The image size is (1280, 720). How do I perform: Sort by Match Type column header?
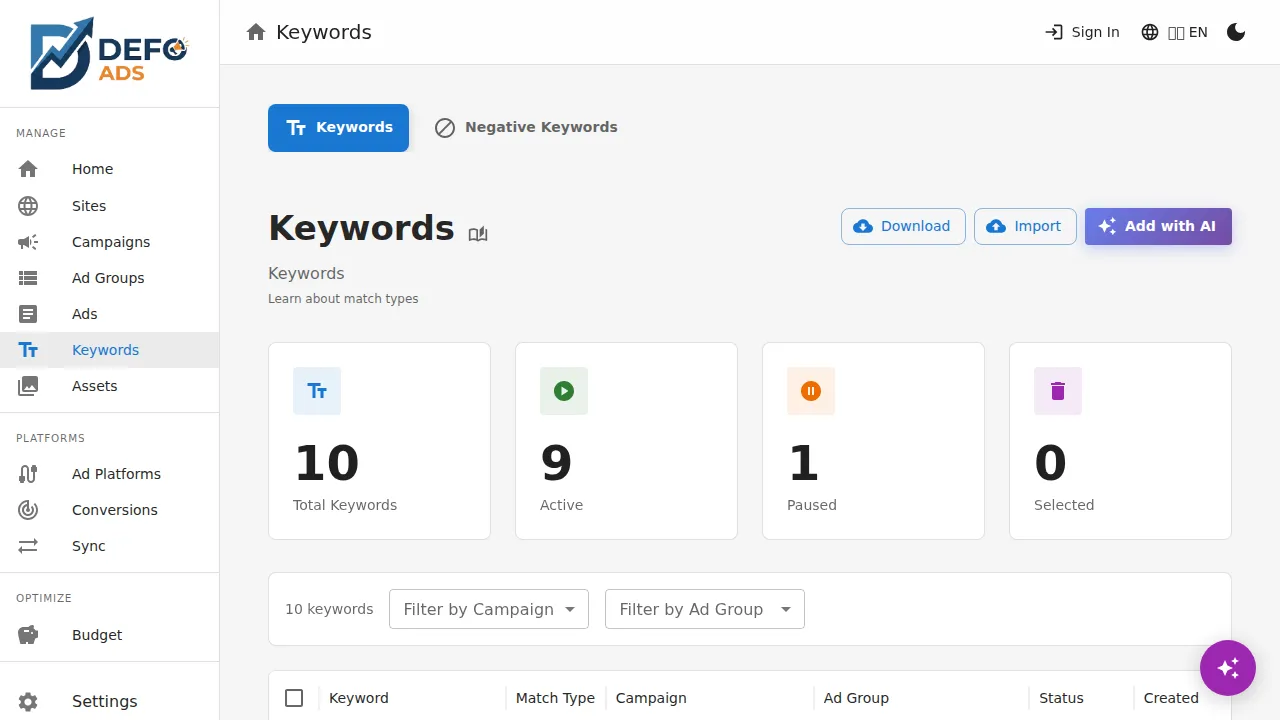click(x=555, y=698)
